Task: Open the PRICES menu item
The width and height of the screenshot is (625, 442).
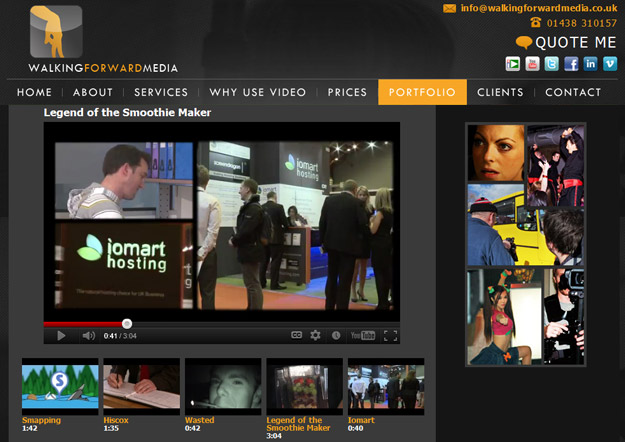Action: 347,92
